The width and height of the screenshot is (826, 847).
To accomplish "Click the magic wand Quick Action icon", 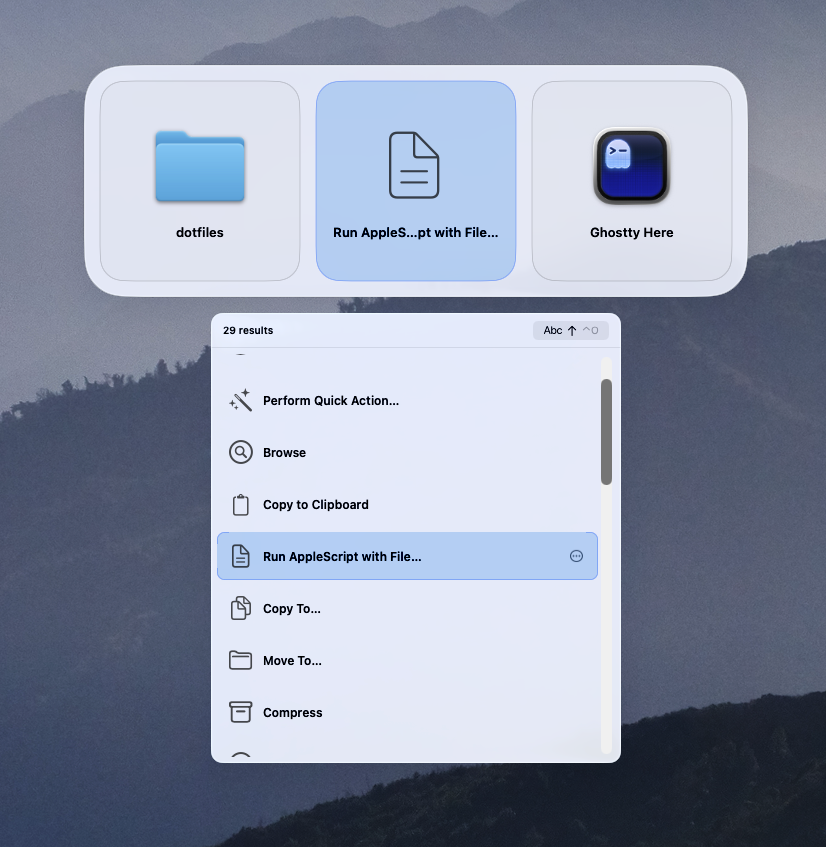I will pos(240,400).
